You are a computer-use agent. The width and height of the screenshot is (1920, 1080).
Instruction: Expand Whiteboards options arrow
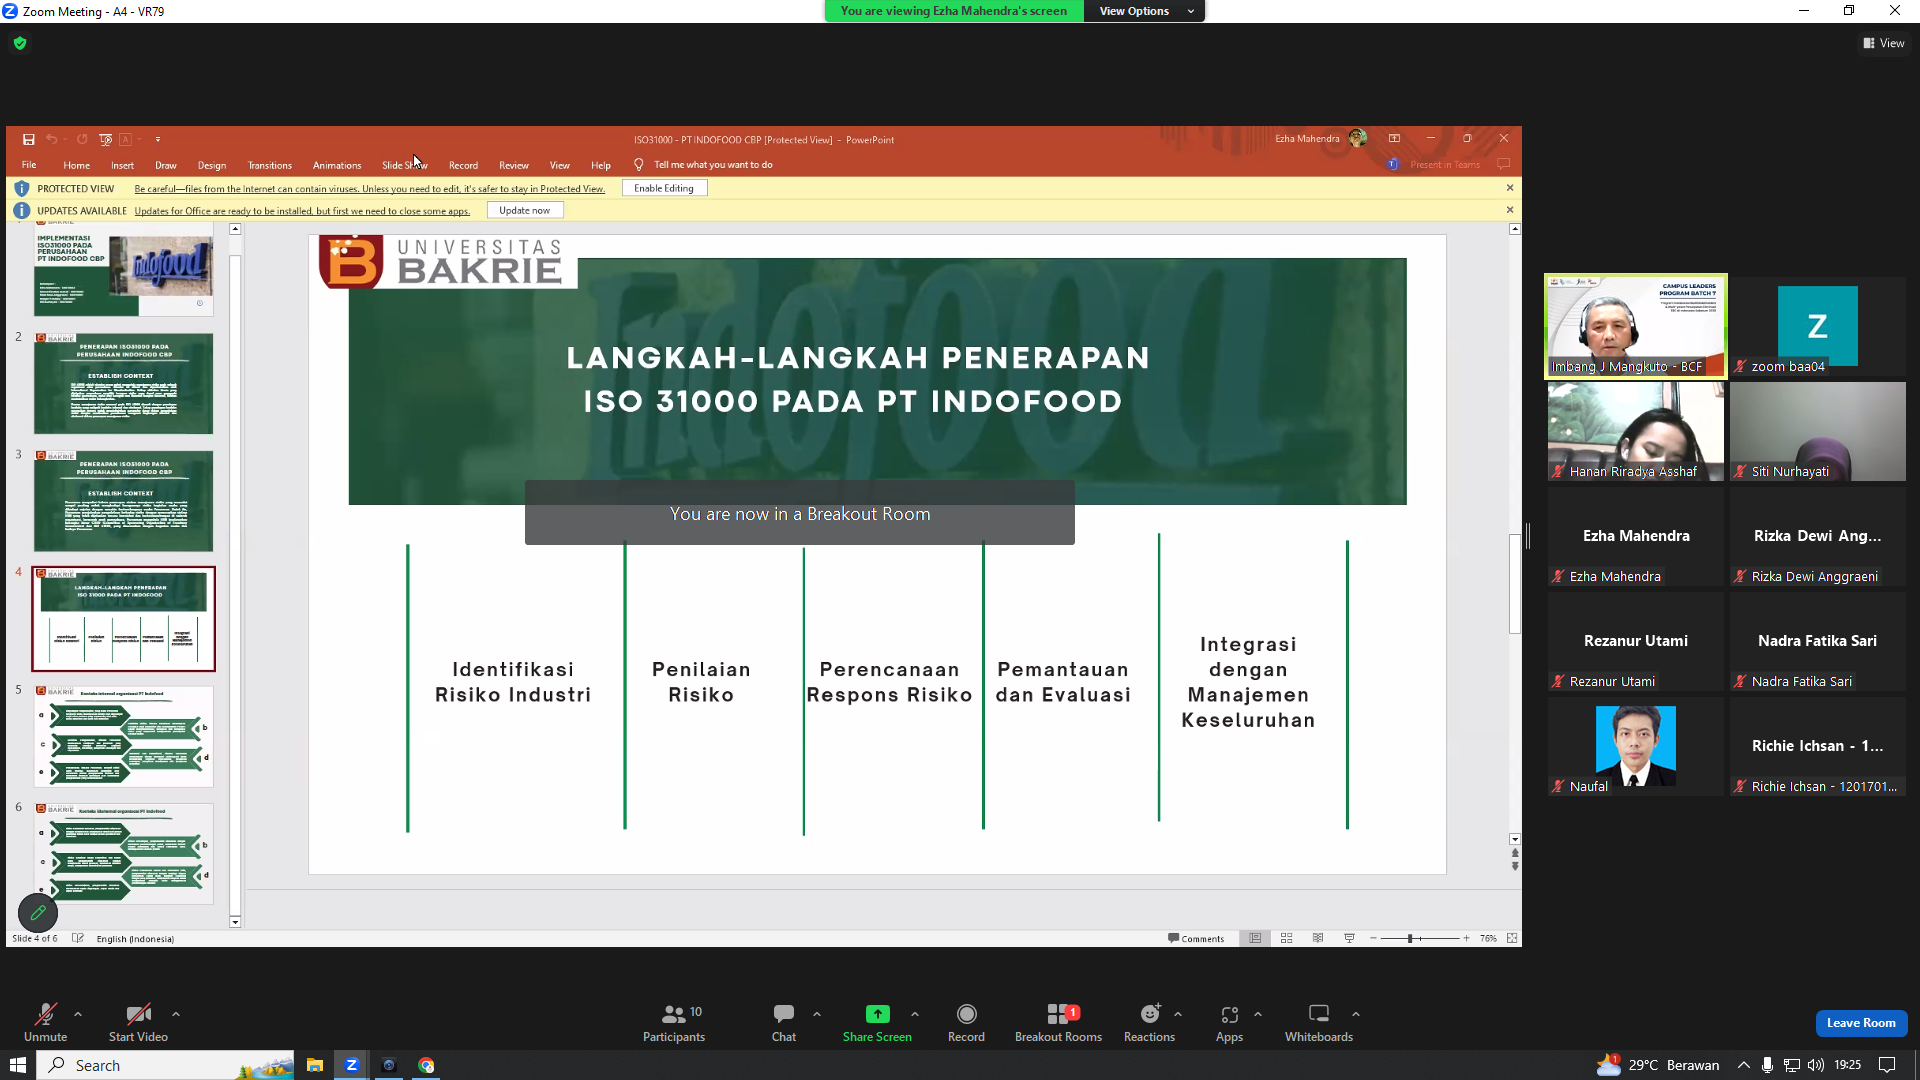pyautogui.click(x=1356, y=1014)
